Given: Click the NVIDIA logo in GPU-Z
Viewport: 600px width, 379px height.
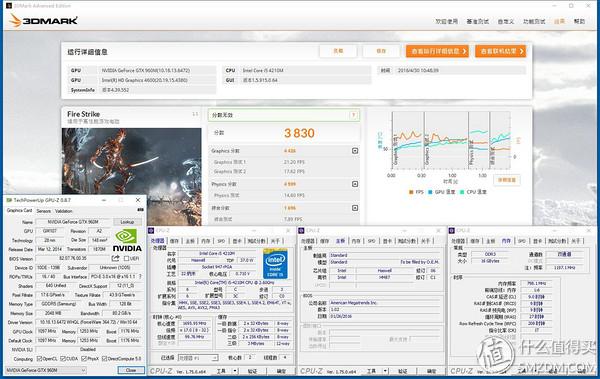Looking at the screenshot, I should 127,240.
